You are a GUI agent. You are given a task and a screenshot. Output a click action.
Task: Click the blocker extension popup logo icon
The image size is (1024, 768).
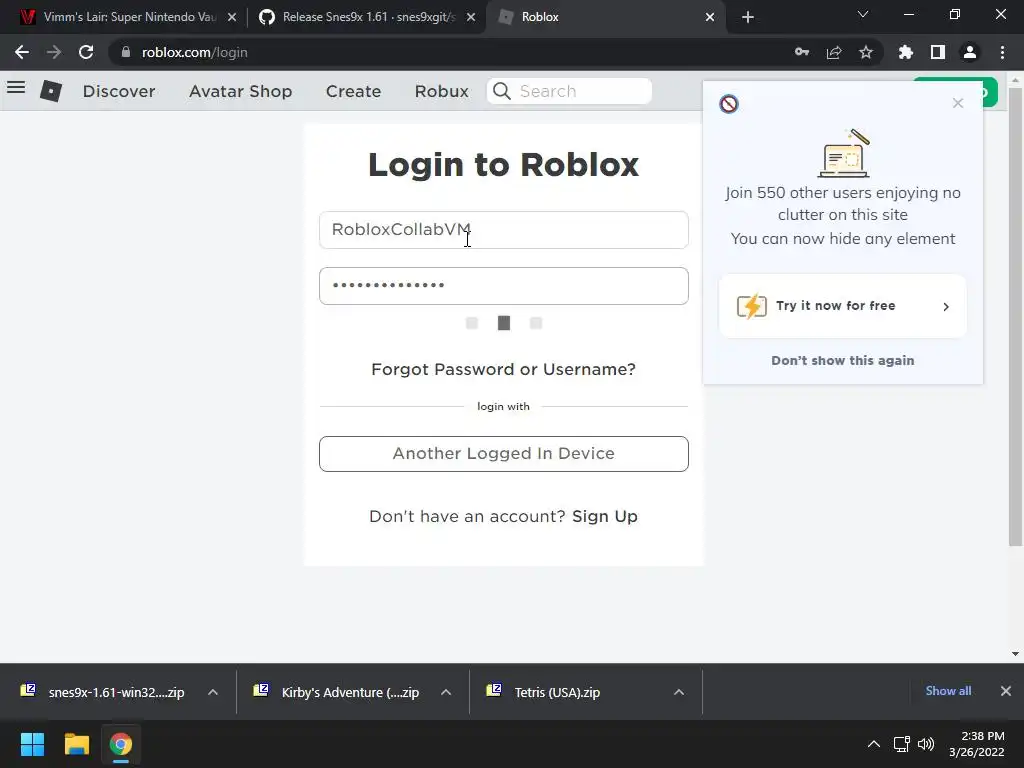click(x=729, y=104)
